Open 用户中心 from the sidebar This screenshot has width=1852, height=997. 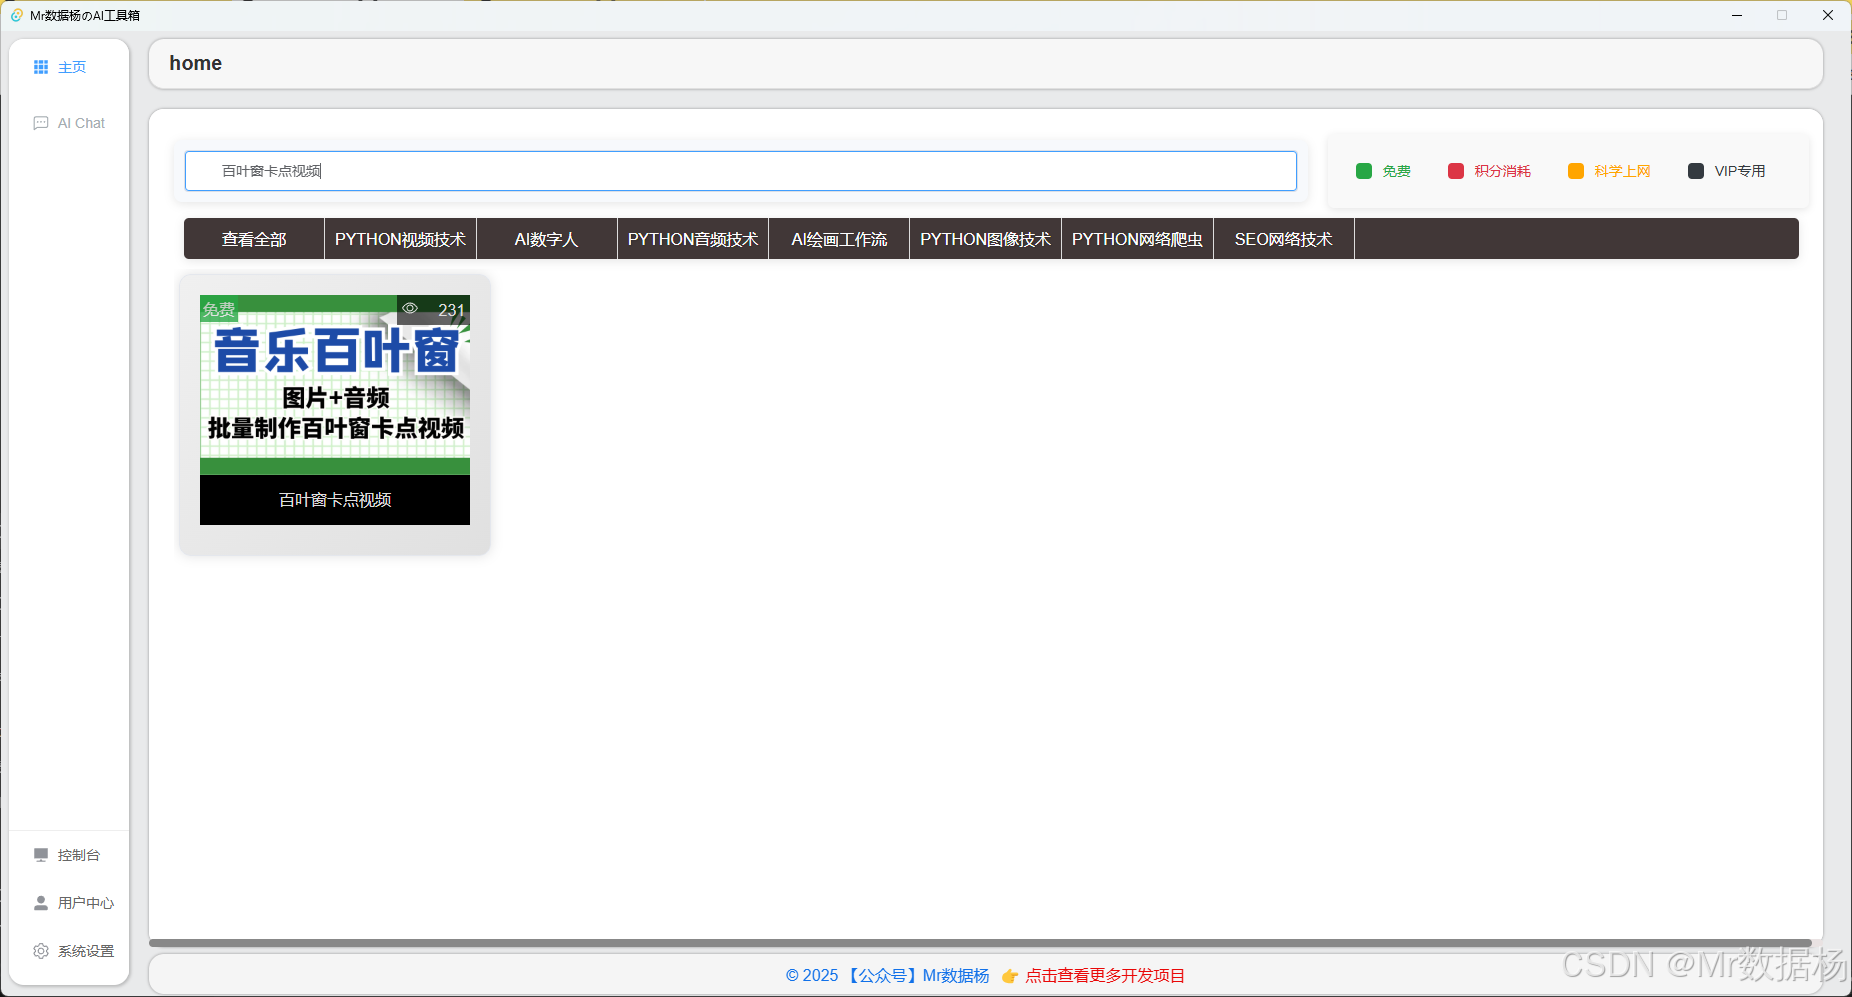[x=68, y=903]
